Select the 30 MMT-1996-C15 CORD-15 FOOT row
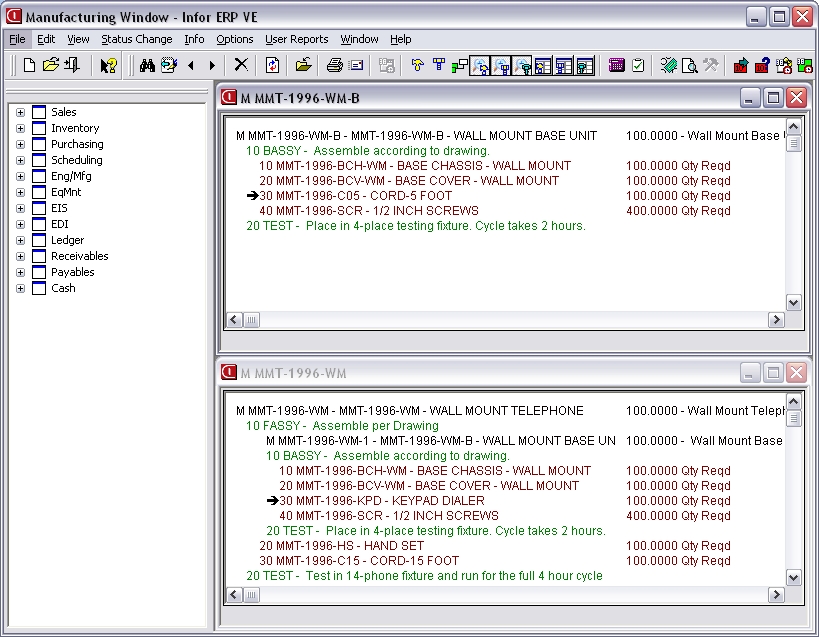819x637 pixels. tap(359, 561)
